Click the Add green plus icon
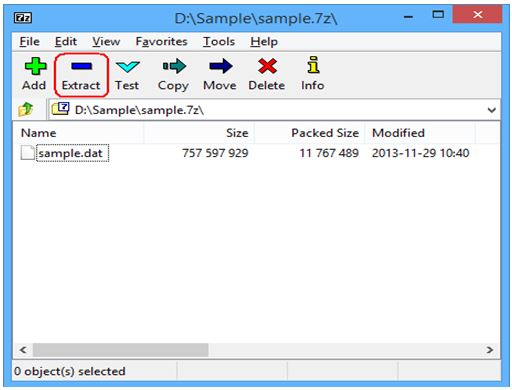This screenshot has width=512, height=390. (35, 66)
